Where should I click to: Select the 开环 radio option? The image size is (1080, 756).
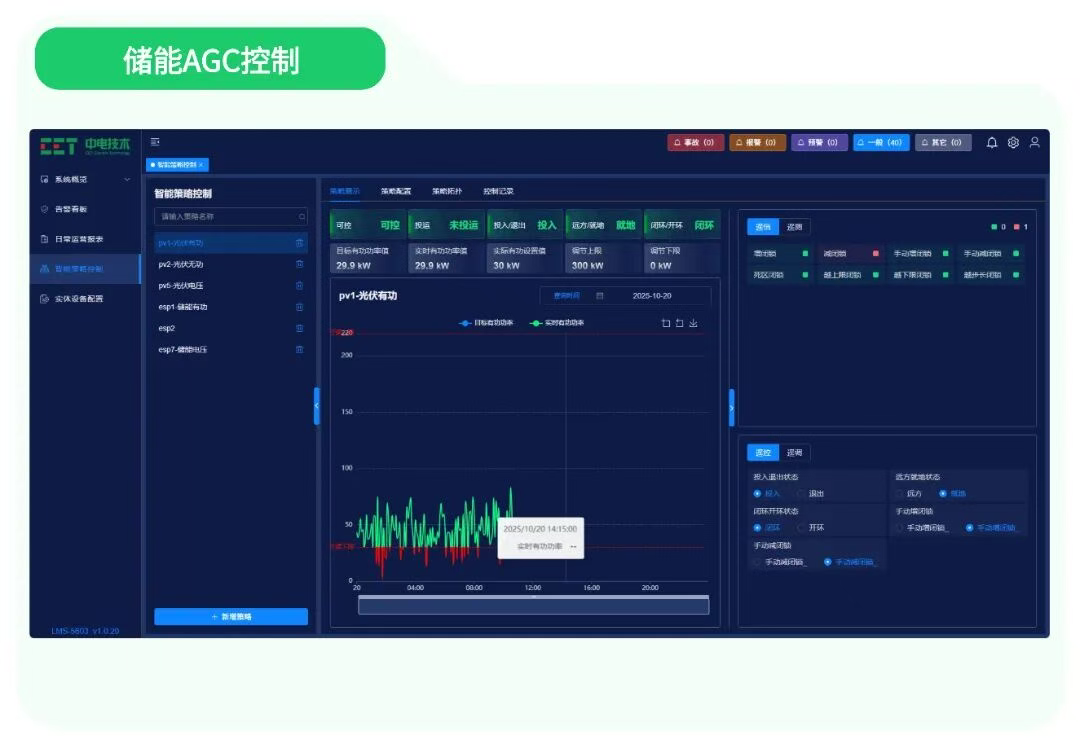pos(801,527)
